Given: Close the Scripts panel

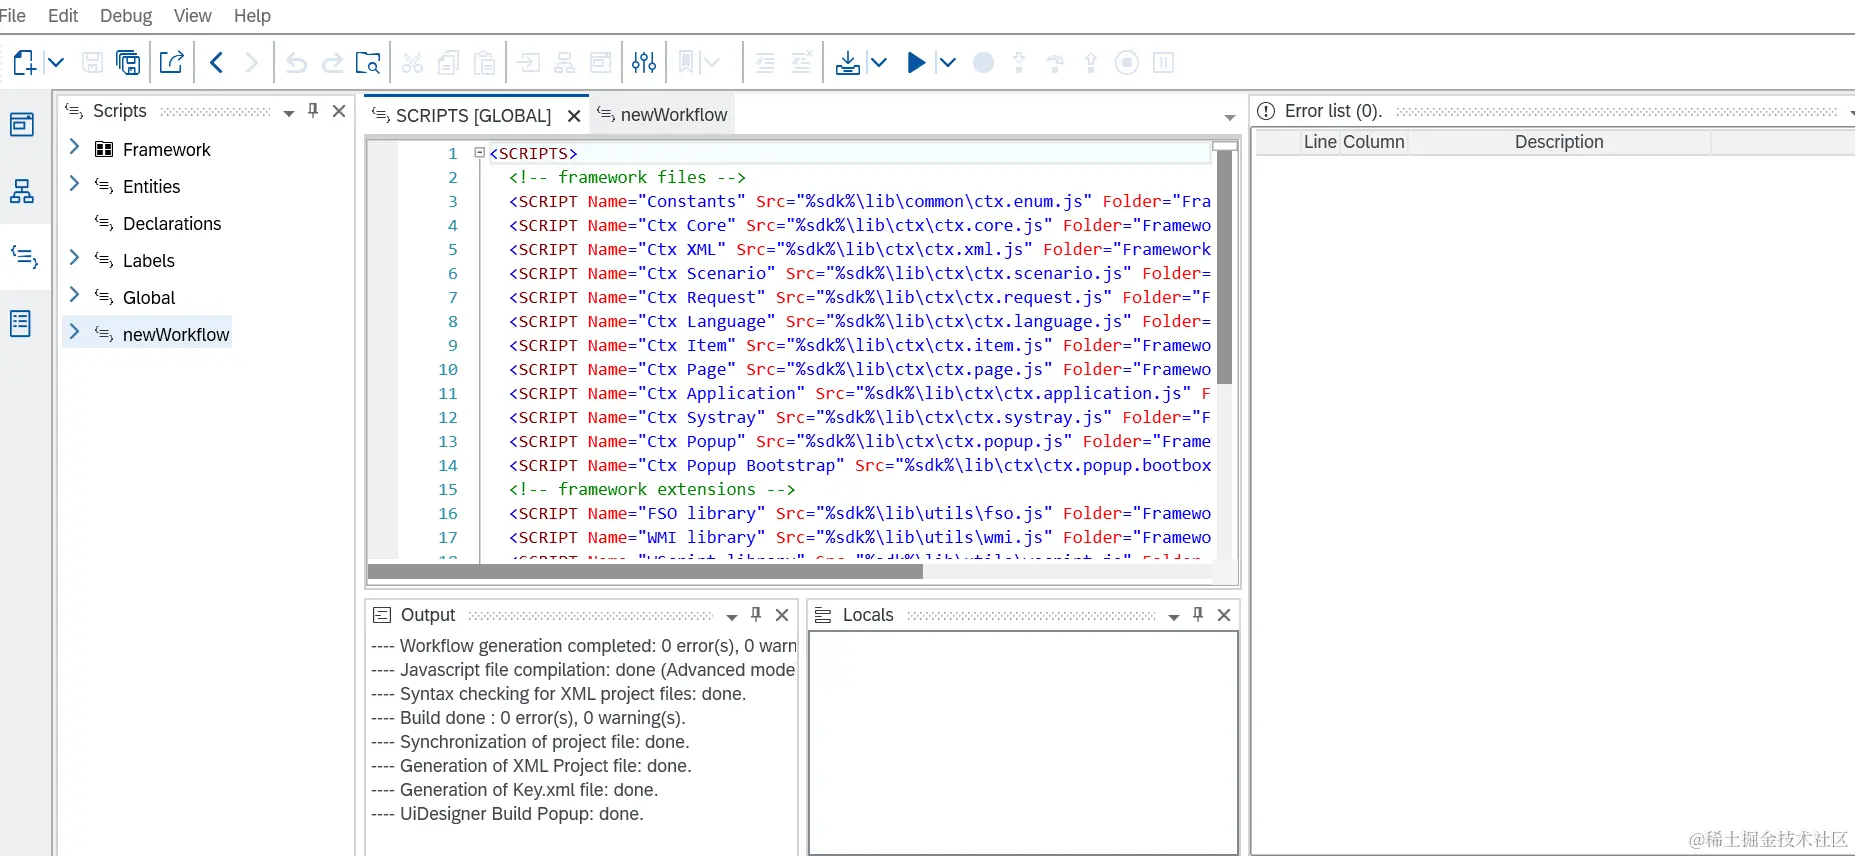Looking at the screenshot, I should point(339,111).
